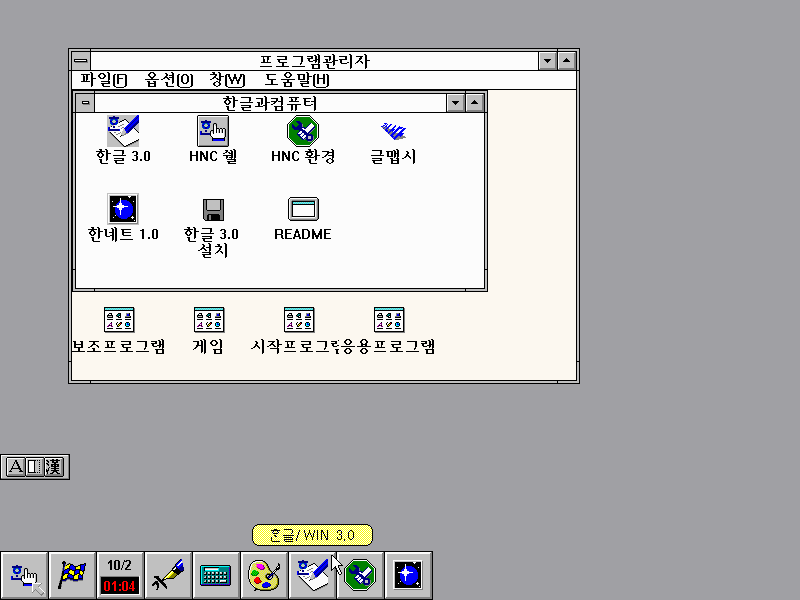The height and width of the screenshot is (600, 800).
Task: Click the pen and ink icon in bottom bar
Action: coord(168,575)
